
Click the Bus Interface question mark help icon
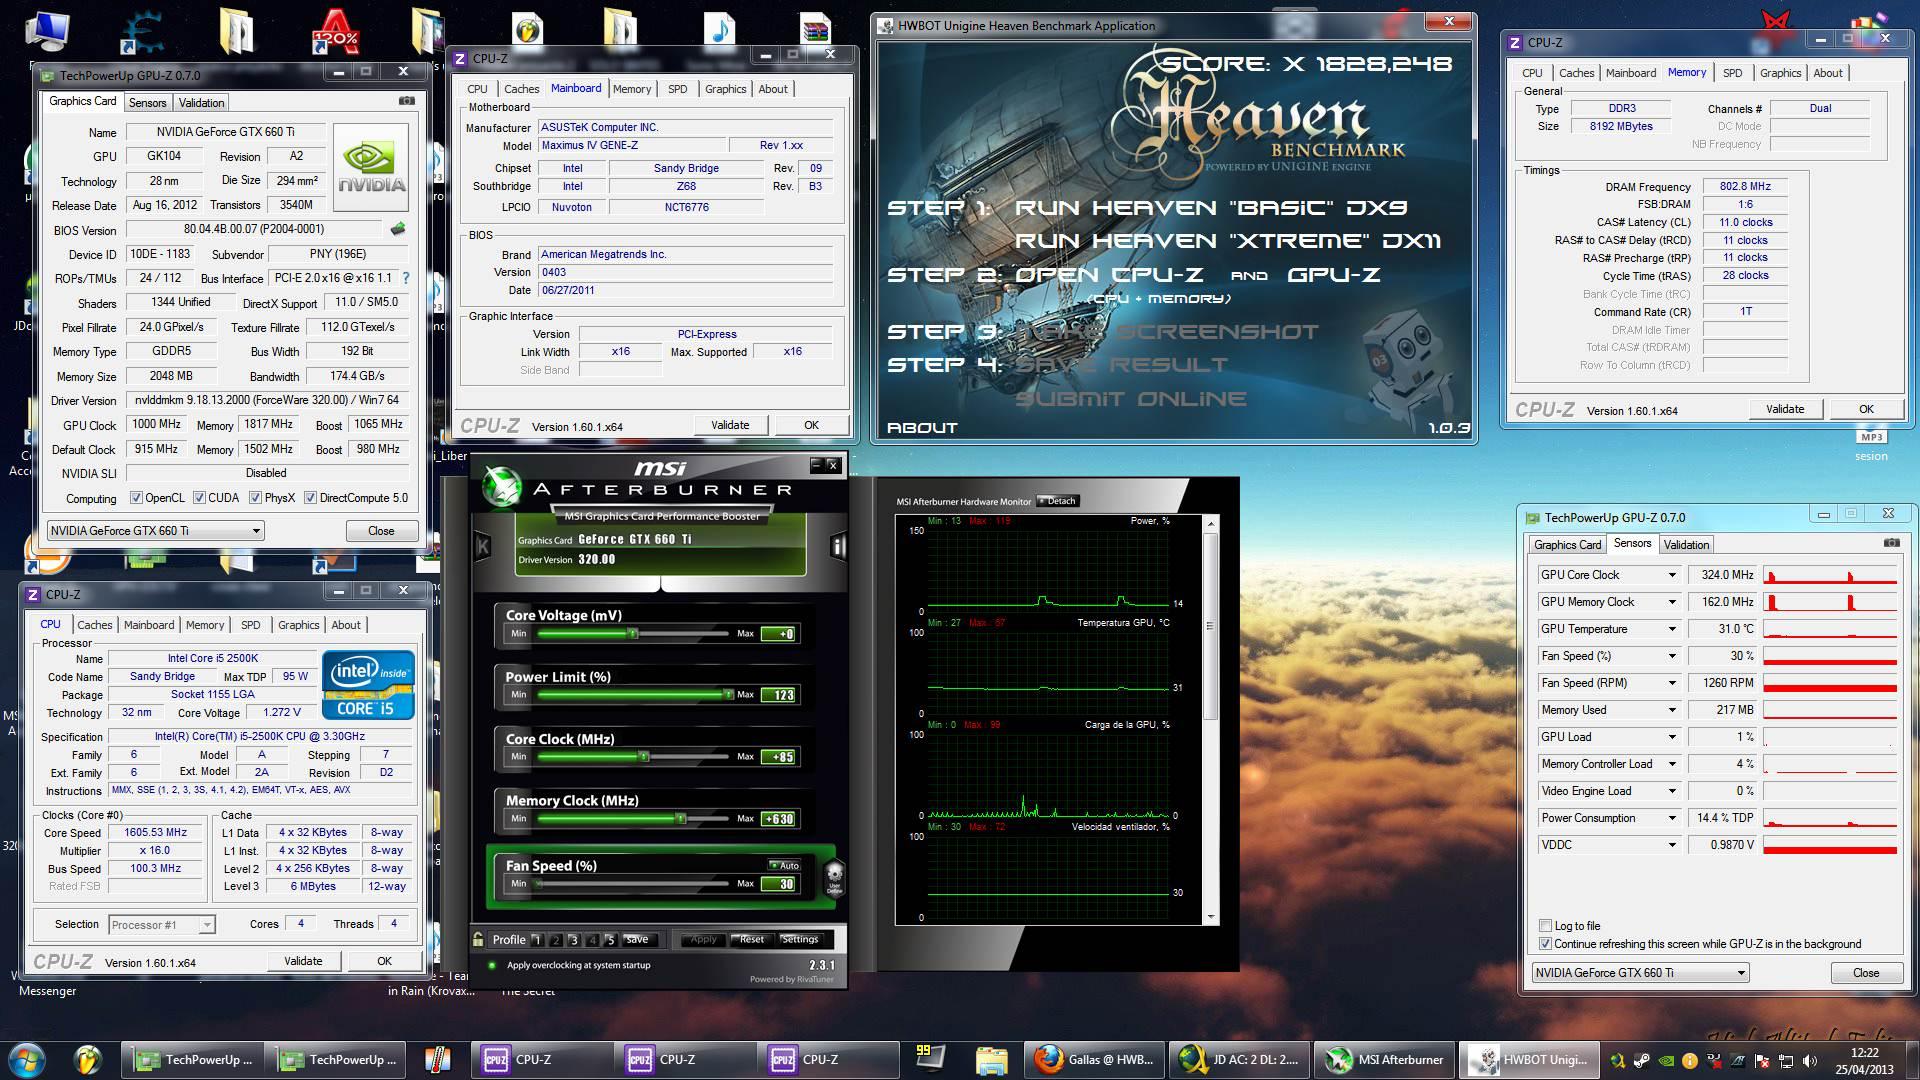[405, 278]
